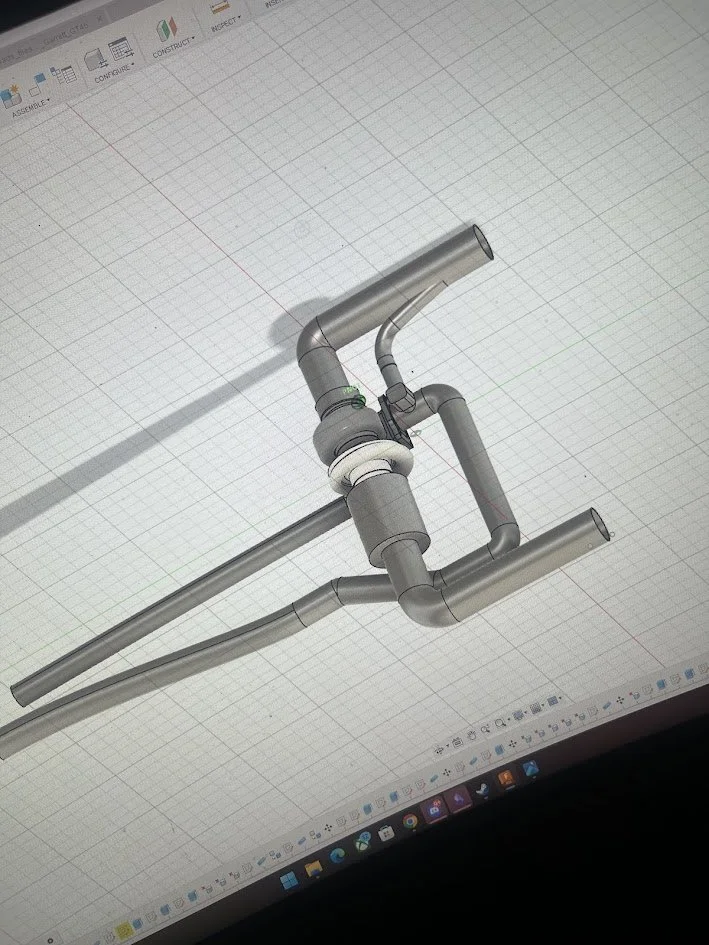Open the orange Fusion app on the taskbar
The image size is (709, 945).
point(506,779)
